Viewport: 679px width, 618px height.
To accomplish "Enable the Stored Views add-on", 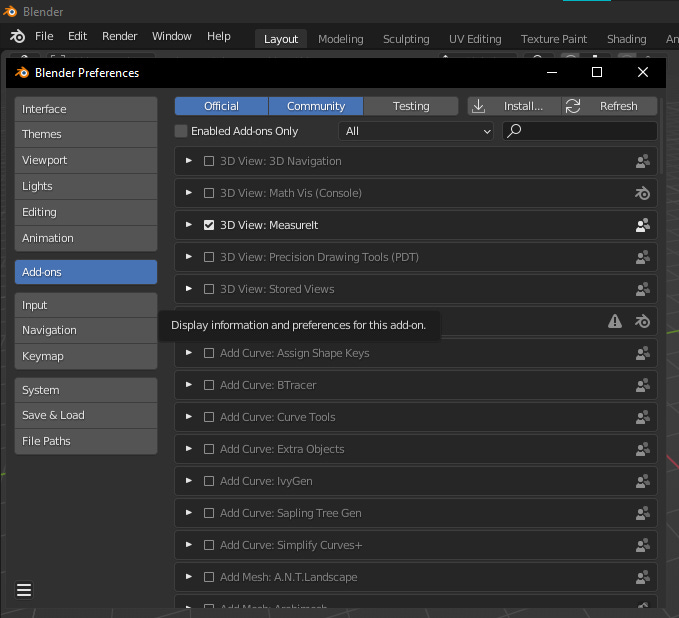I will click(x=209, y=289).
